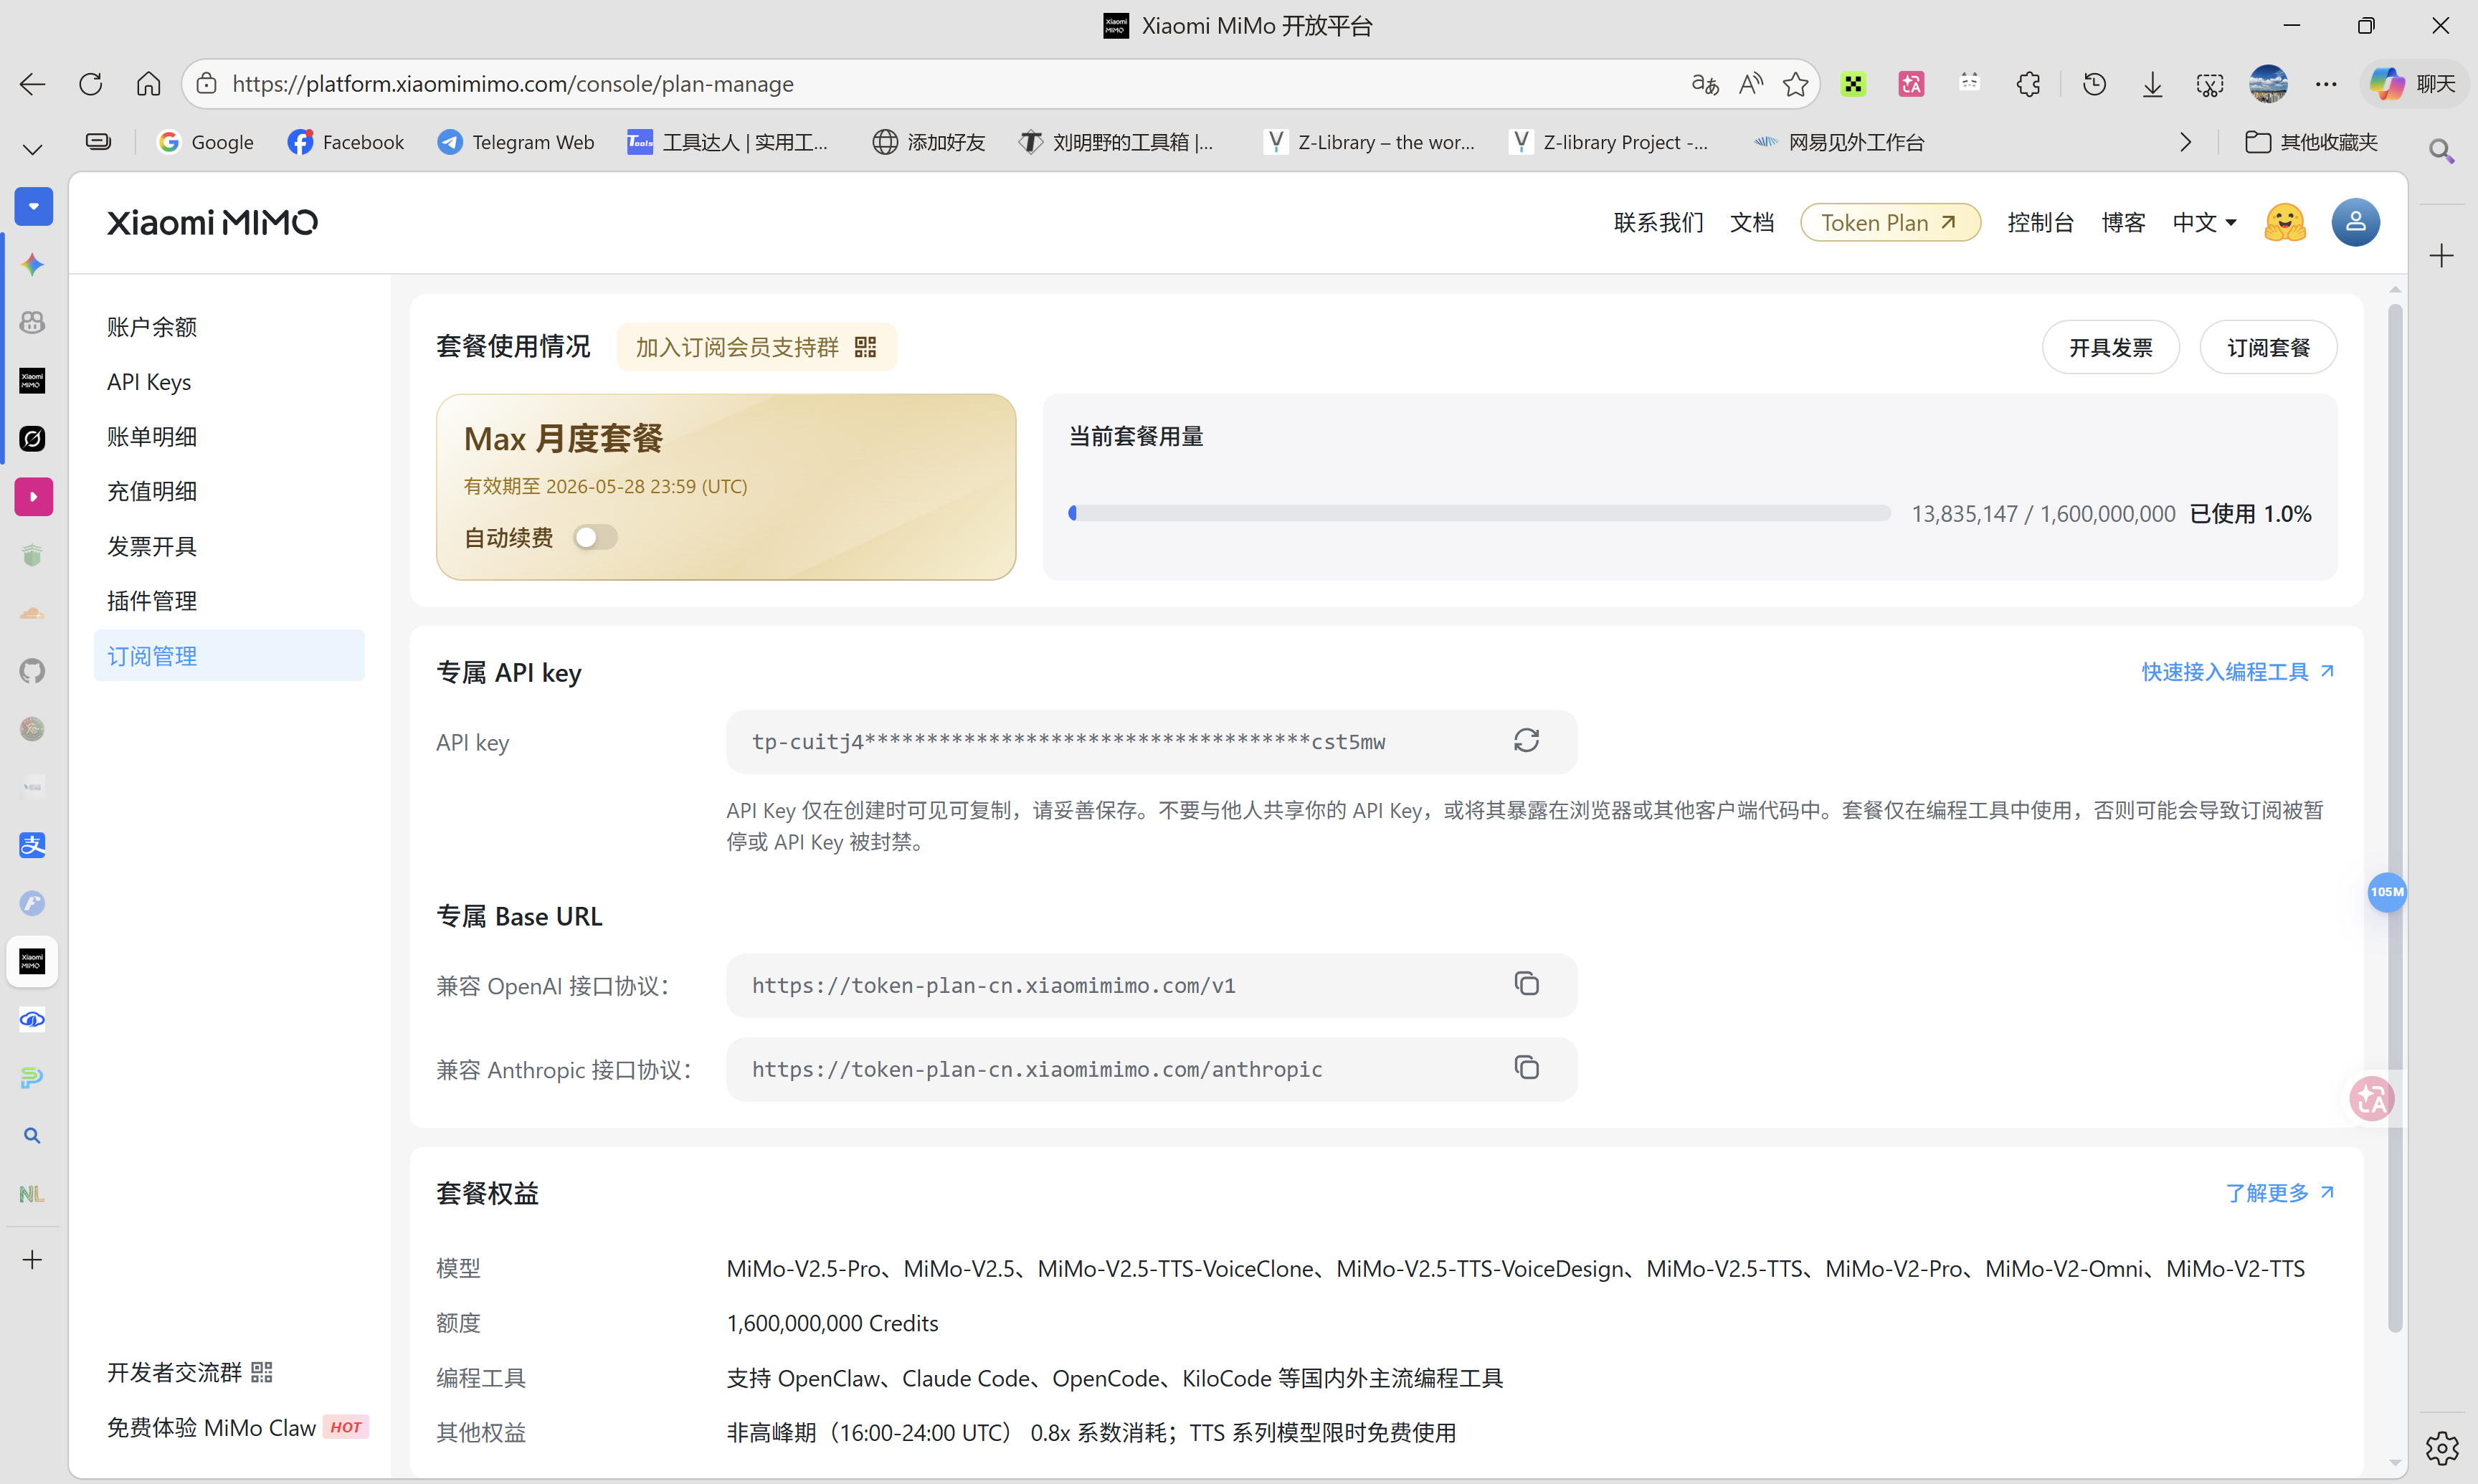Click the page vertical scrollbar
The height and width of the screenshot is (1484, 2478).
click(x=2394, y=818)
